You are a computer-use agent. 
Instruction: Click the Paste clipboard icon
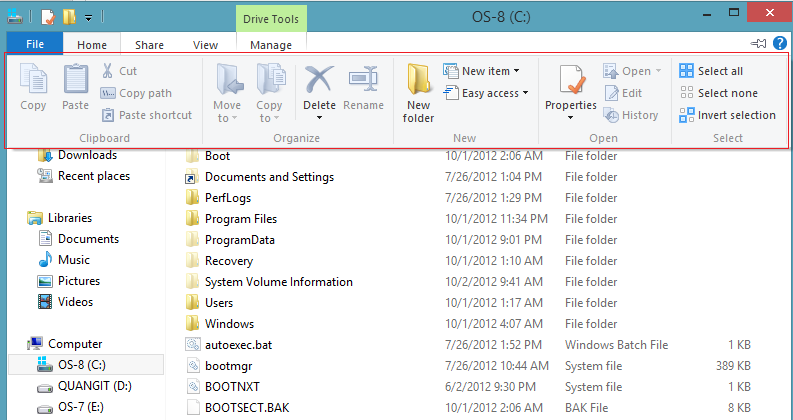pyautogui.click(x=75, y=80)
